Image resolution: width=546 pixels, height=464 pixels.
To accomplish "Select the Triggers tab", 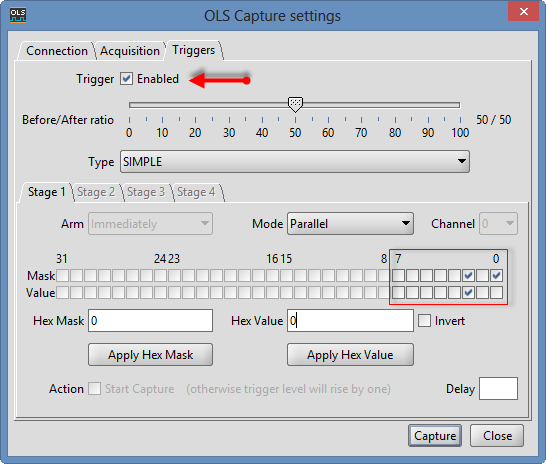I will (x=194, y=50).
